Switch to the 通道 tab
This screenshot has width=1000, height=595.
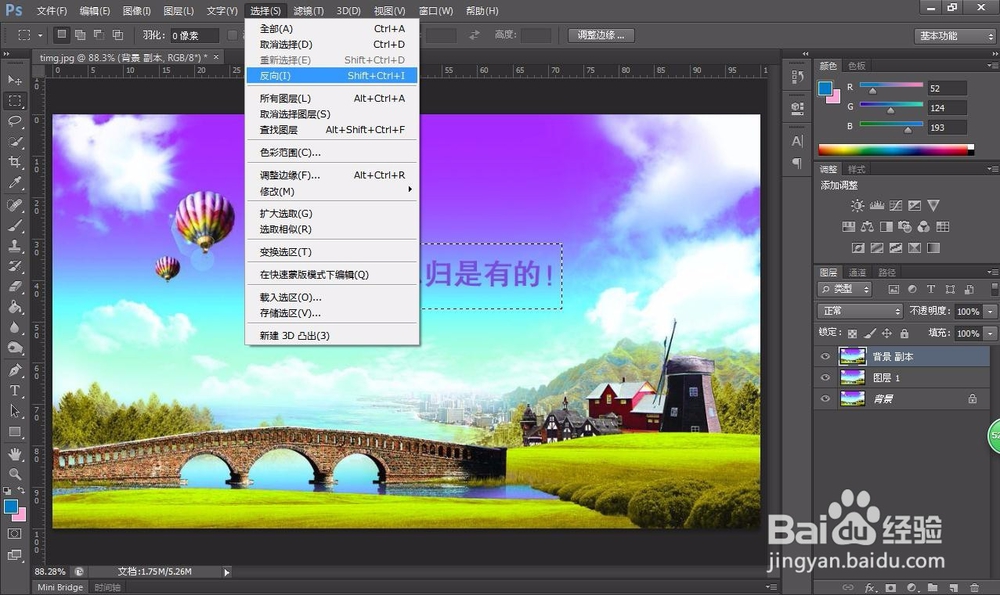(857, 272)
